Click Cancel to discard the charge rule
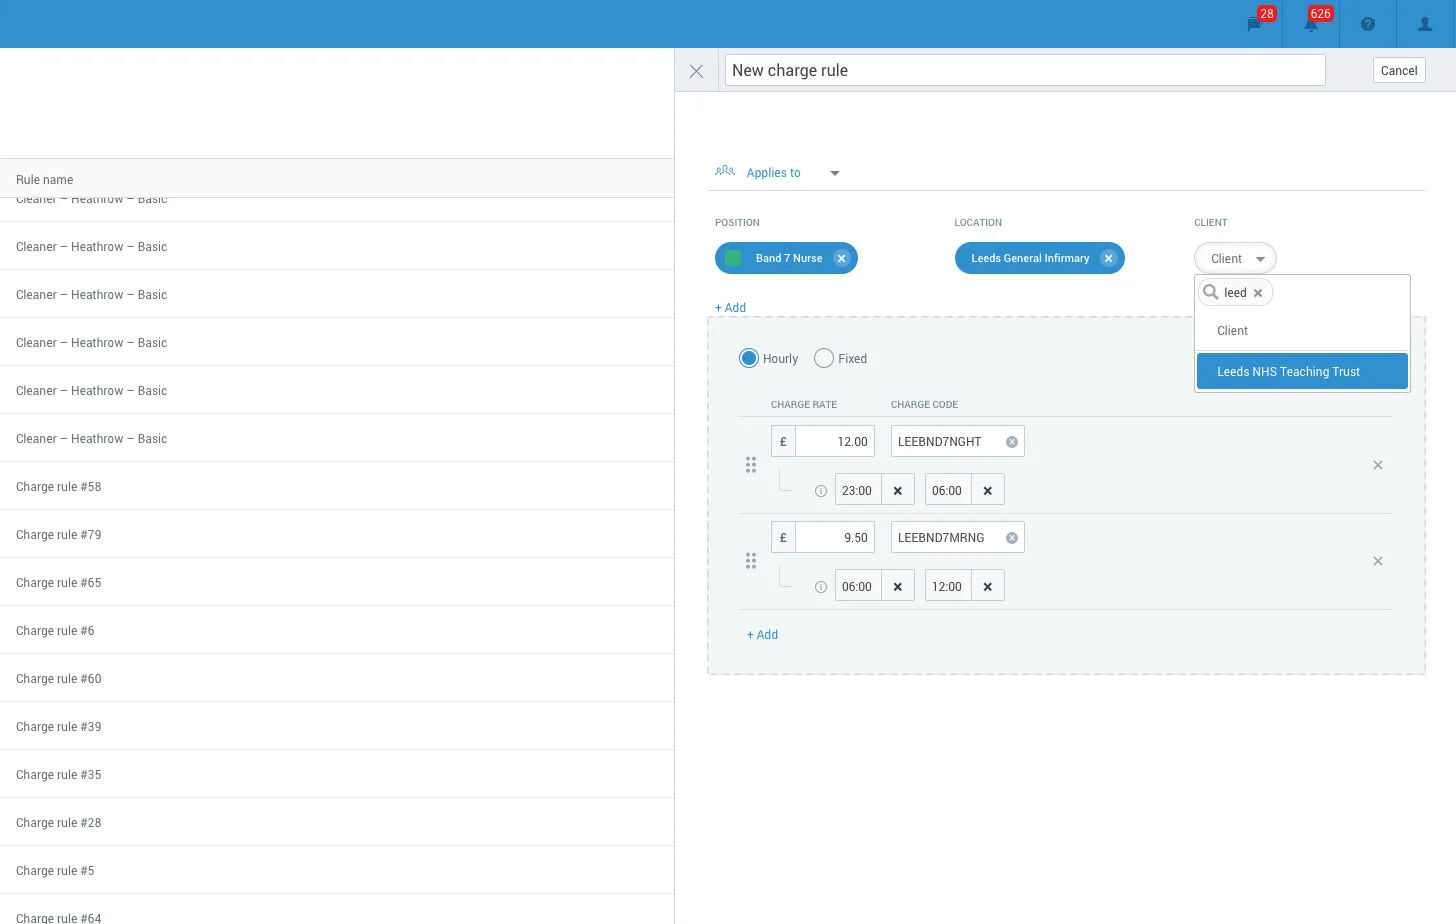1456x924 pixels. pyautogui.click(x=1399, y=70)
